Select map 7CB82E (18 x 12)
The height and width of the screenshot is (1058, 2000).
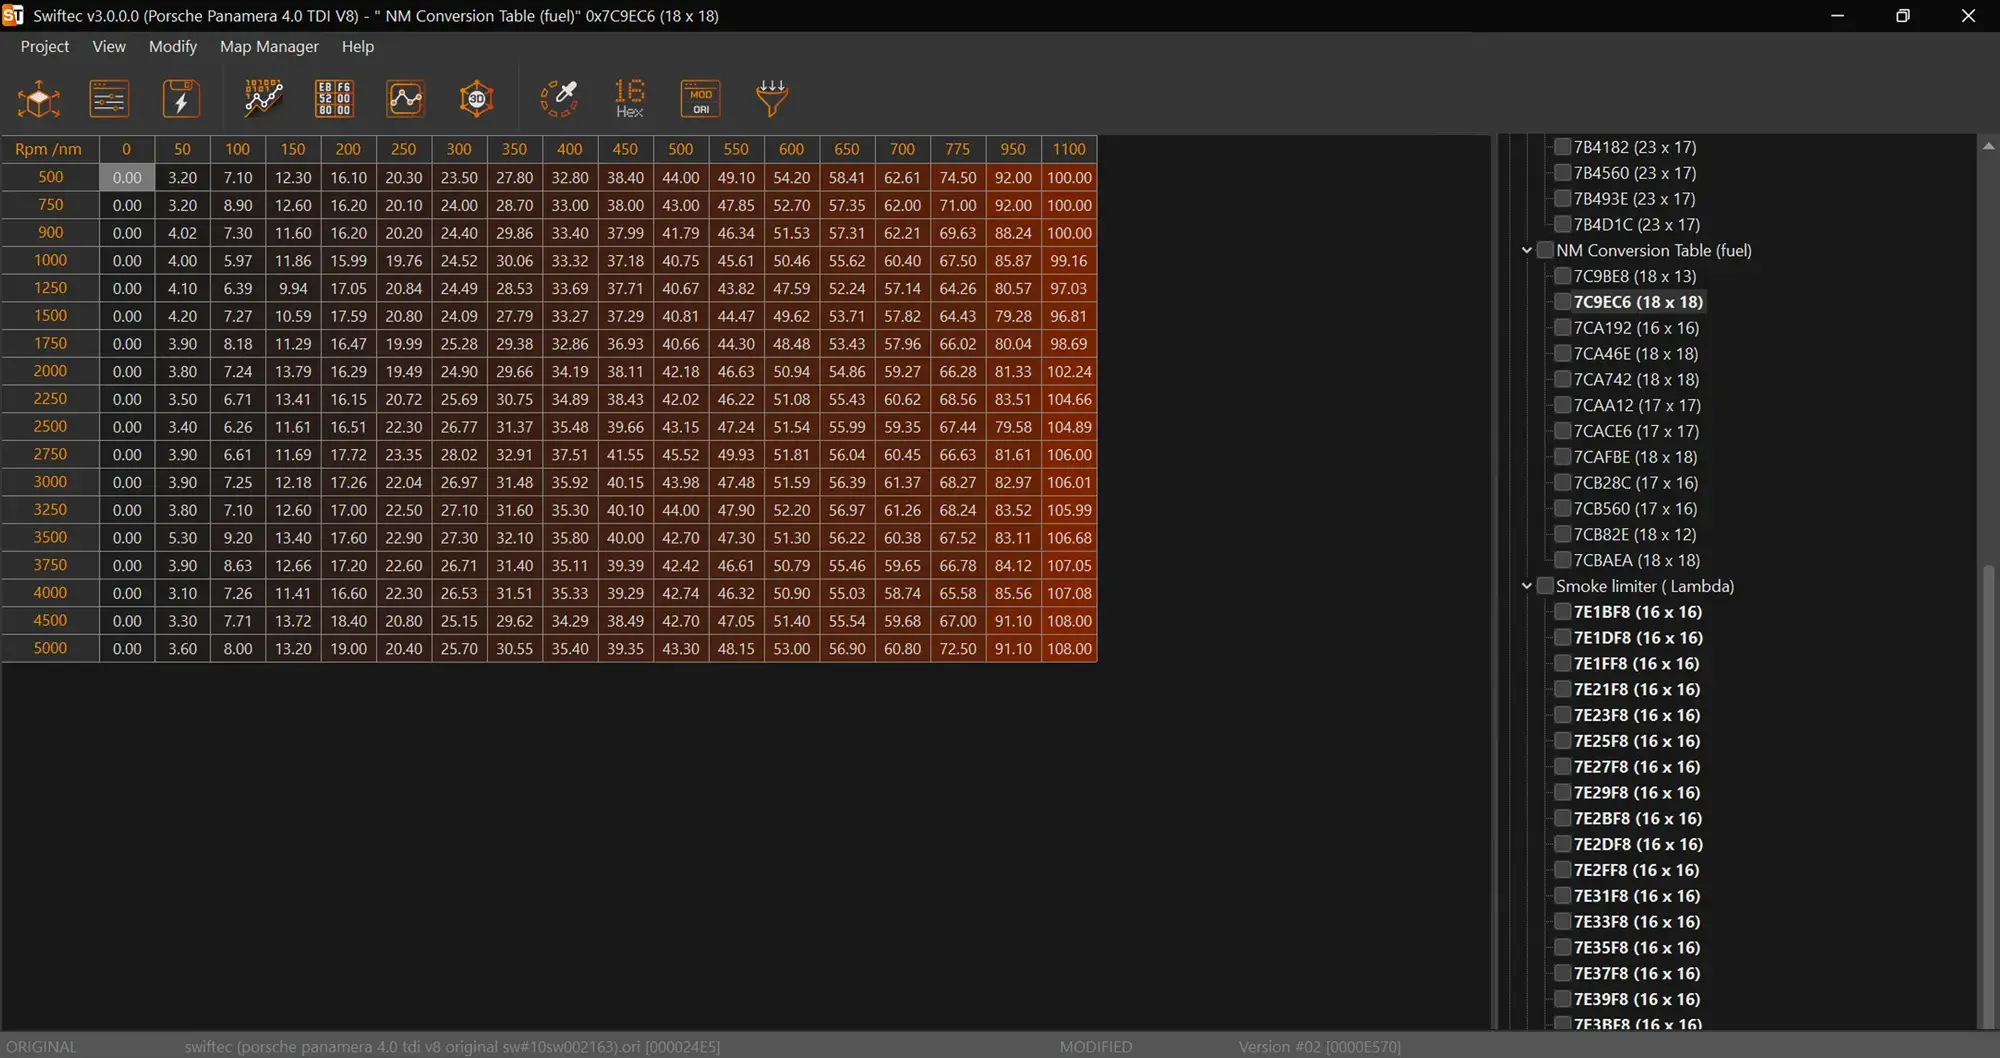tap(1634, 535)
